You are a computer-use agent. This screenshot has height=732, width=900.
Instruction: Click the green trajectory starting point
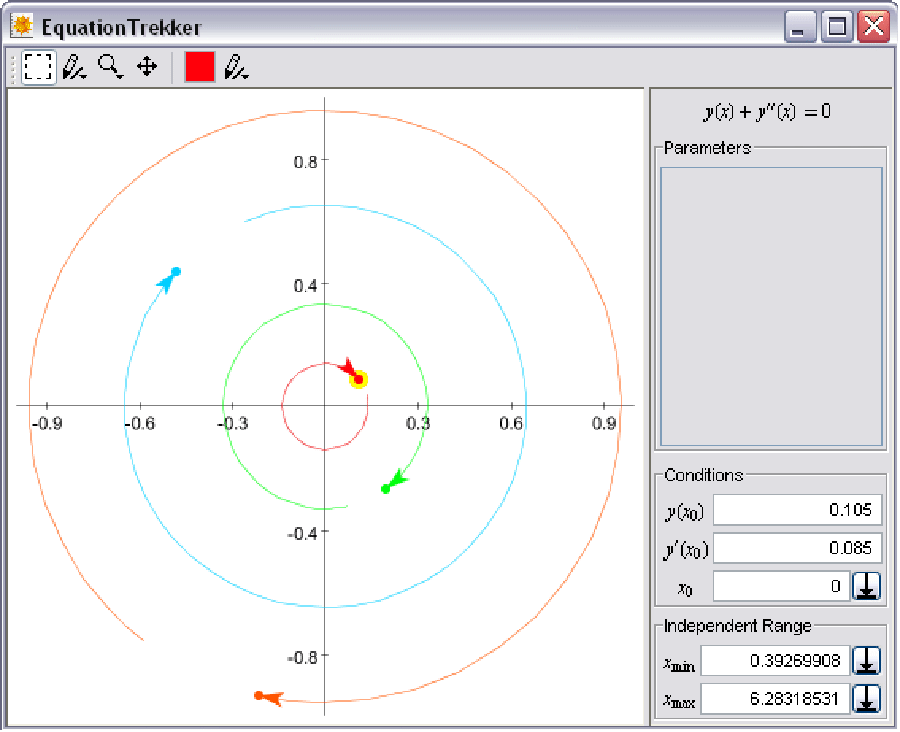tap(386, 489)
